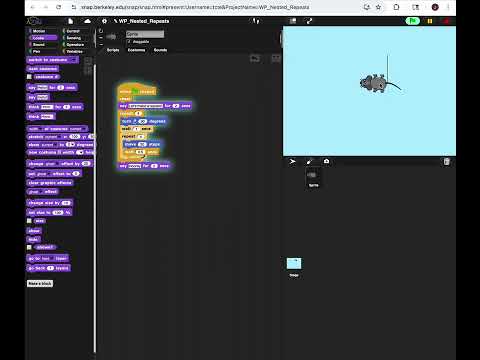Image resolution: width=480 pixels, height=360 pixels.
Task: Click the switch to costume block
Action: click(52, 60)
